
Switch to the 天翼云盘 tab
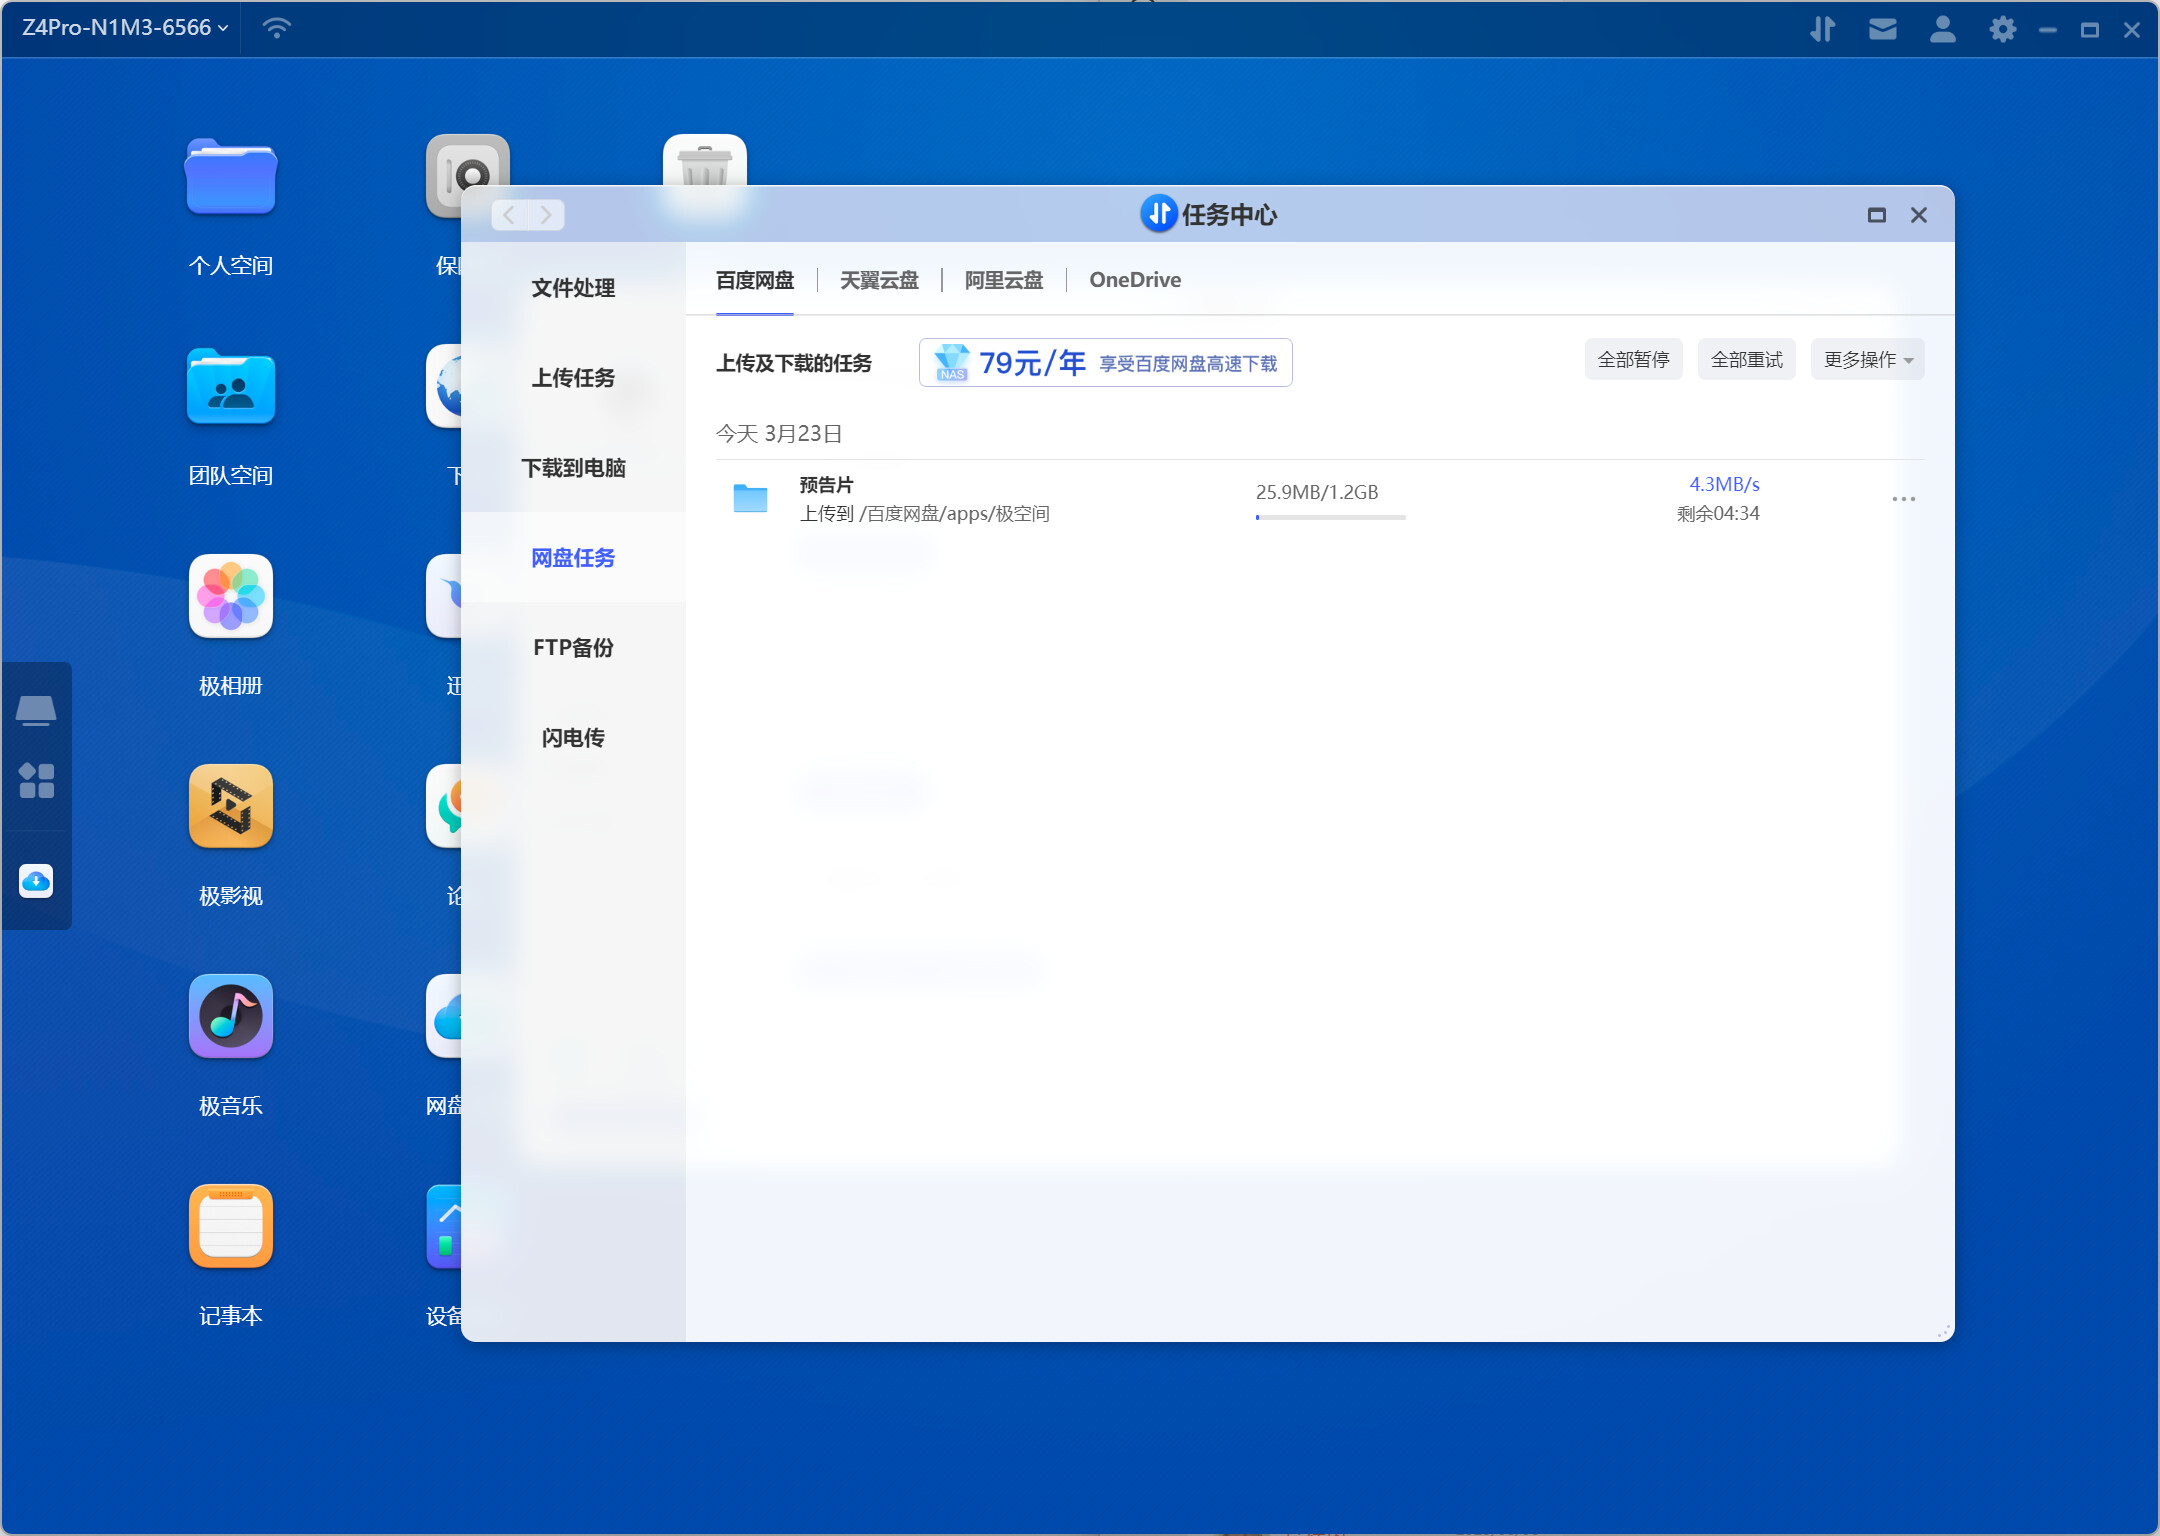click(878, 280)
